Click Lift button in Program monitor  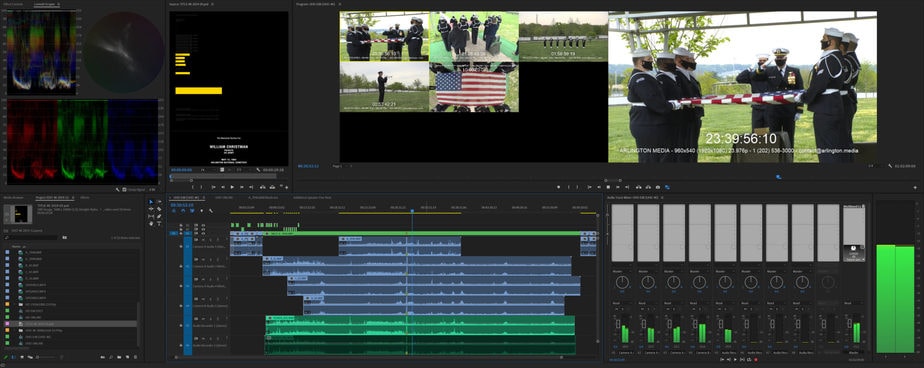(x=638, y=187)
